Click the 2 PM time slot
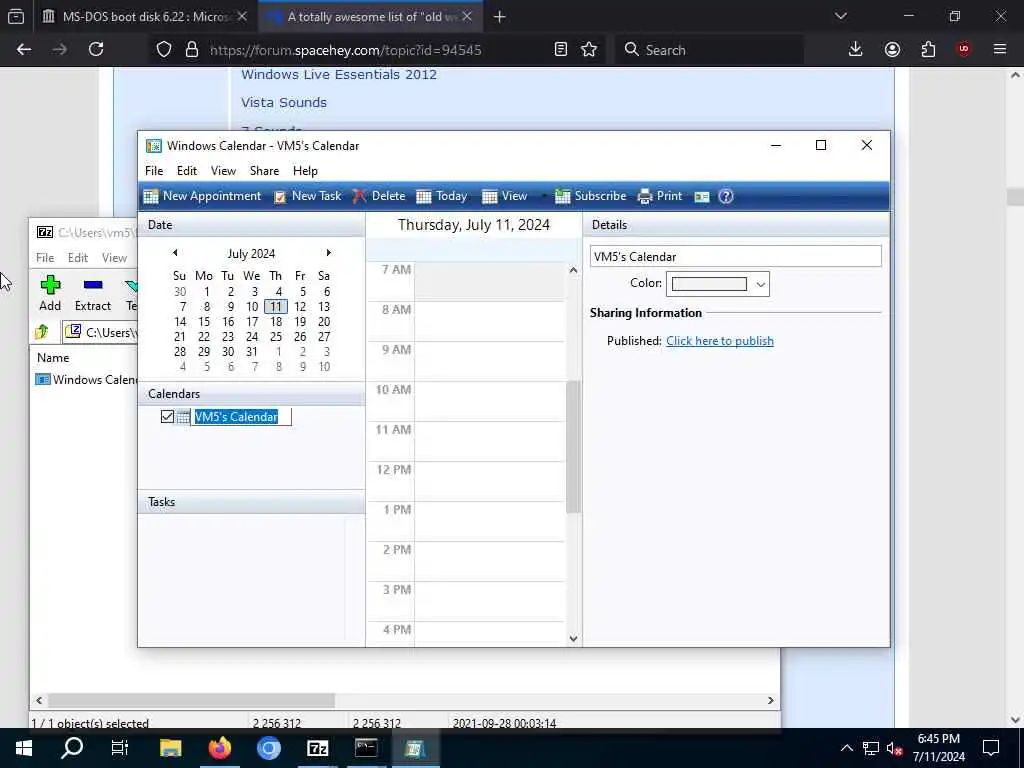The image size is (1024, 768). click(488, 561)
